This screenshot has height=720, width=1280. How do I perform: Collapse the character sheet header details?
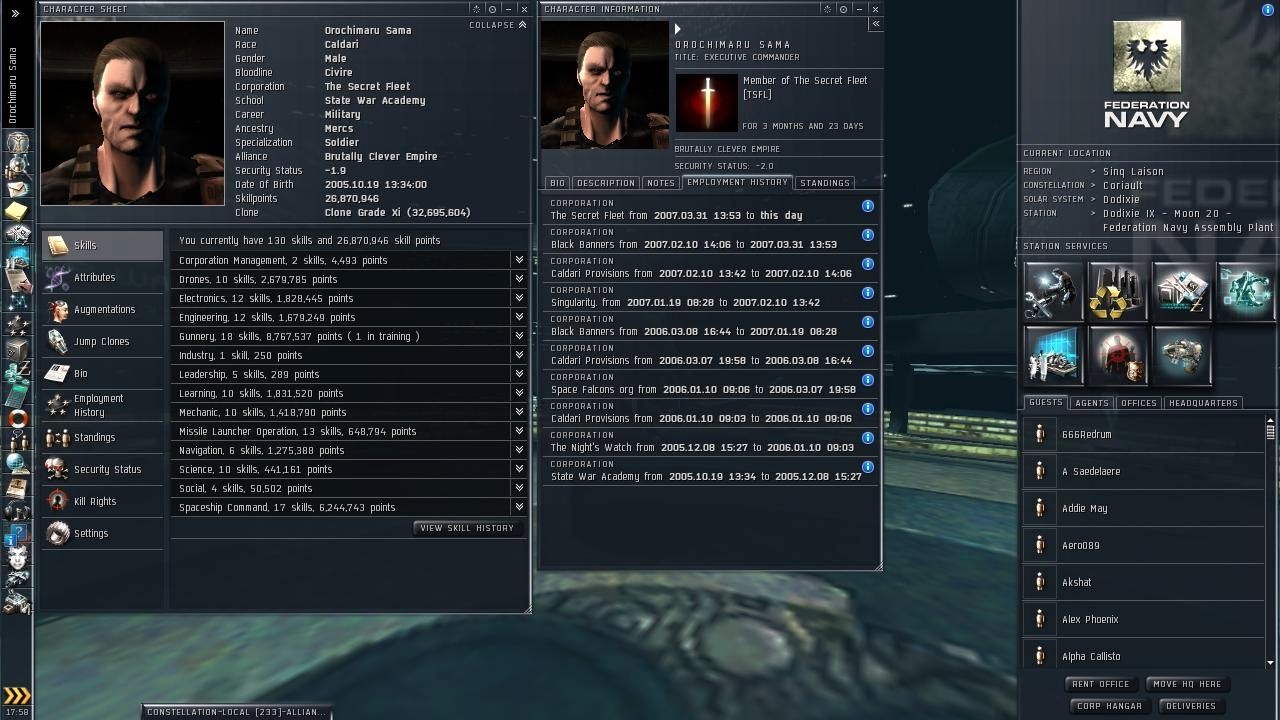(x=498, y=25)
